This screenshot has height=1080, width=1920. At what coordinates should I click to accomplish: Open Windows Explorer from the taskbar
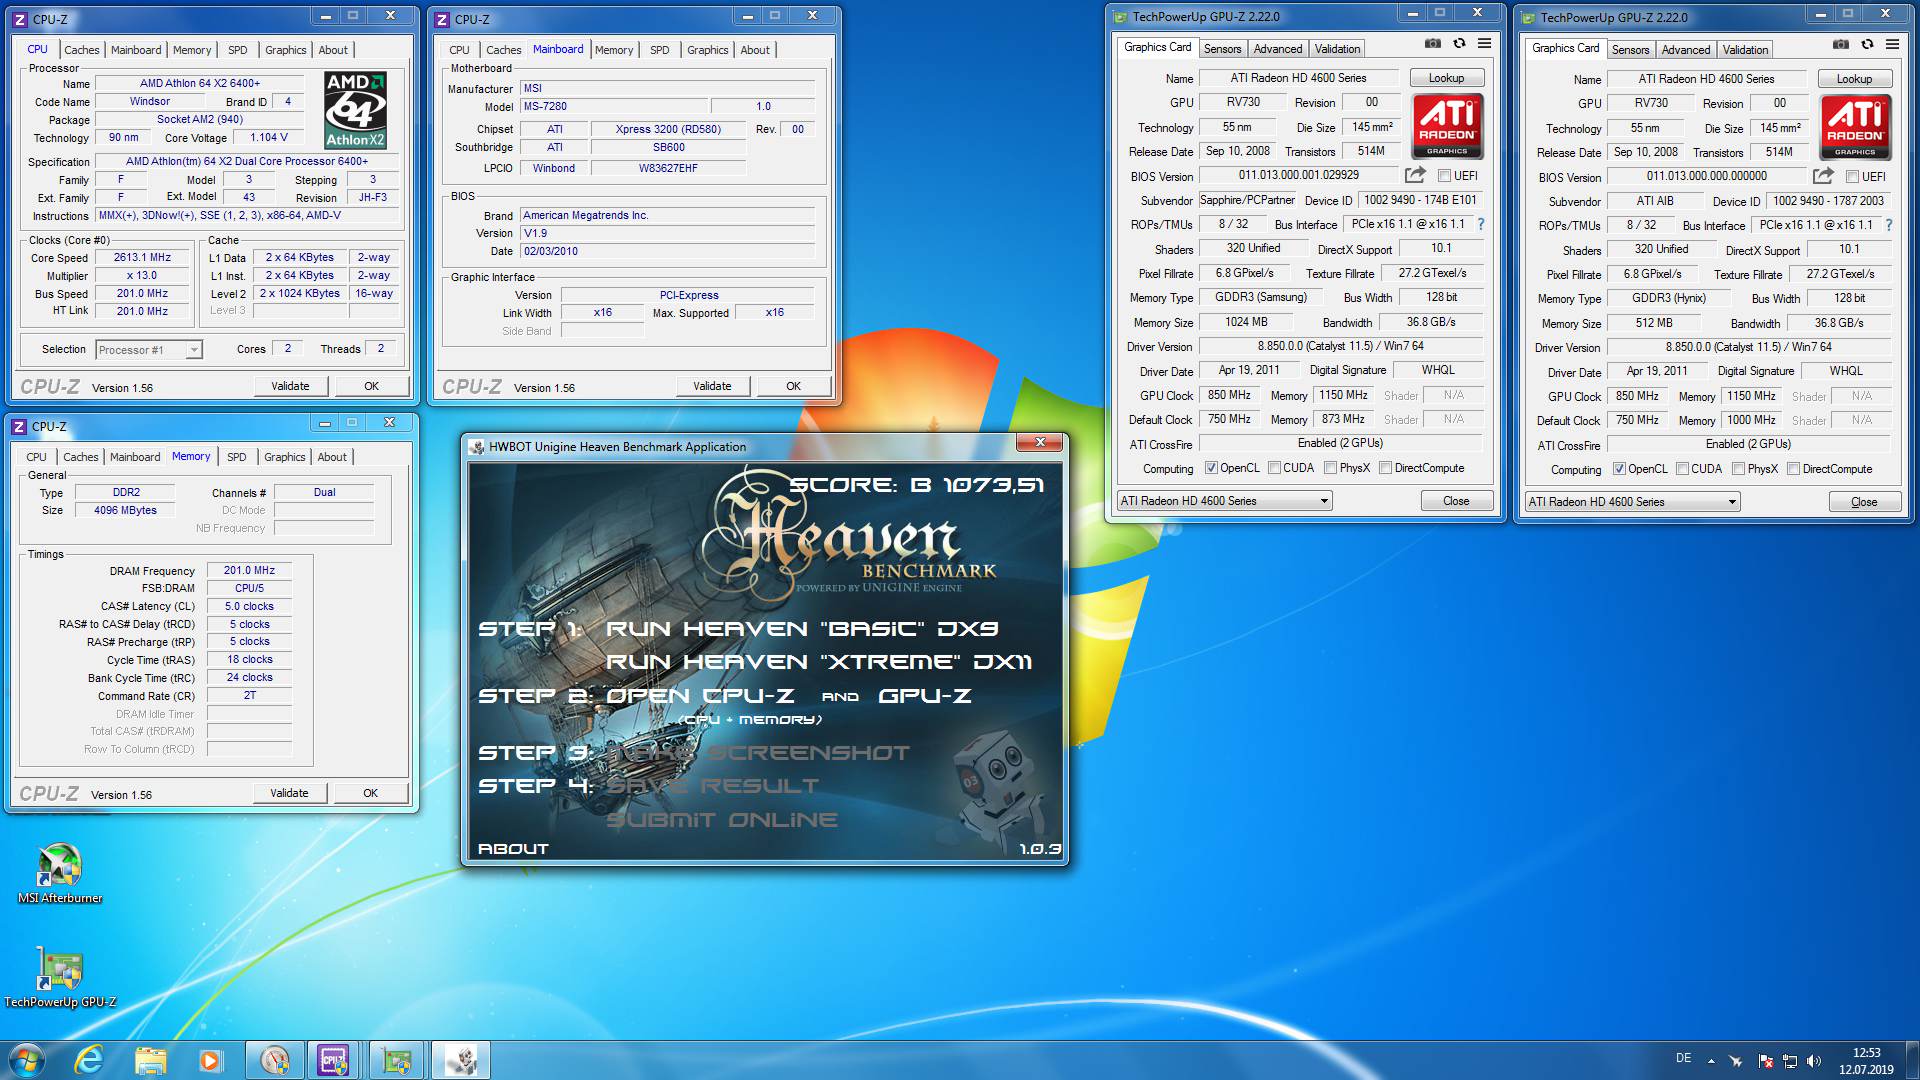150,1060
